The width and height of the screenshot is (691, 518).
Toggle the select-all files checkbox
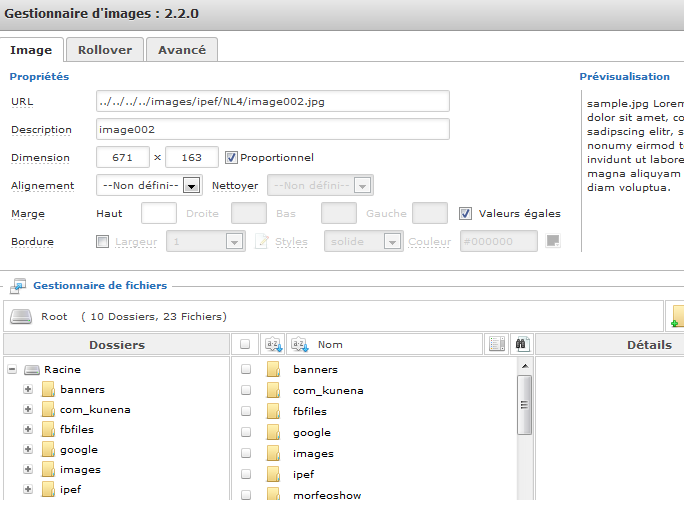click(x=245, y=344)
